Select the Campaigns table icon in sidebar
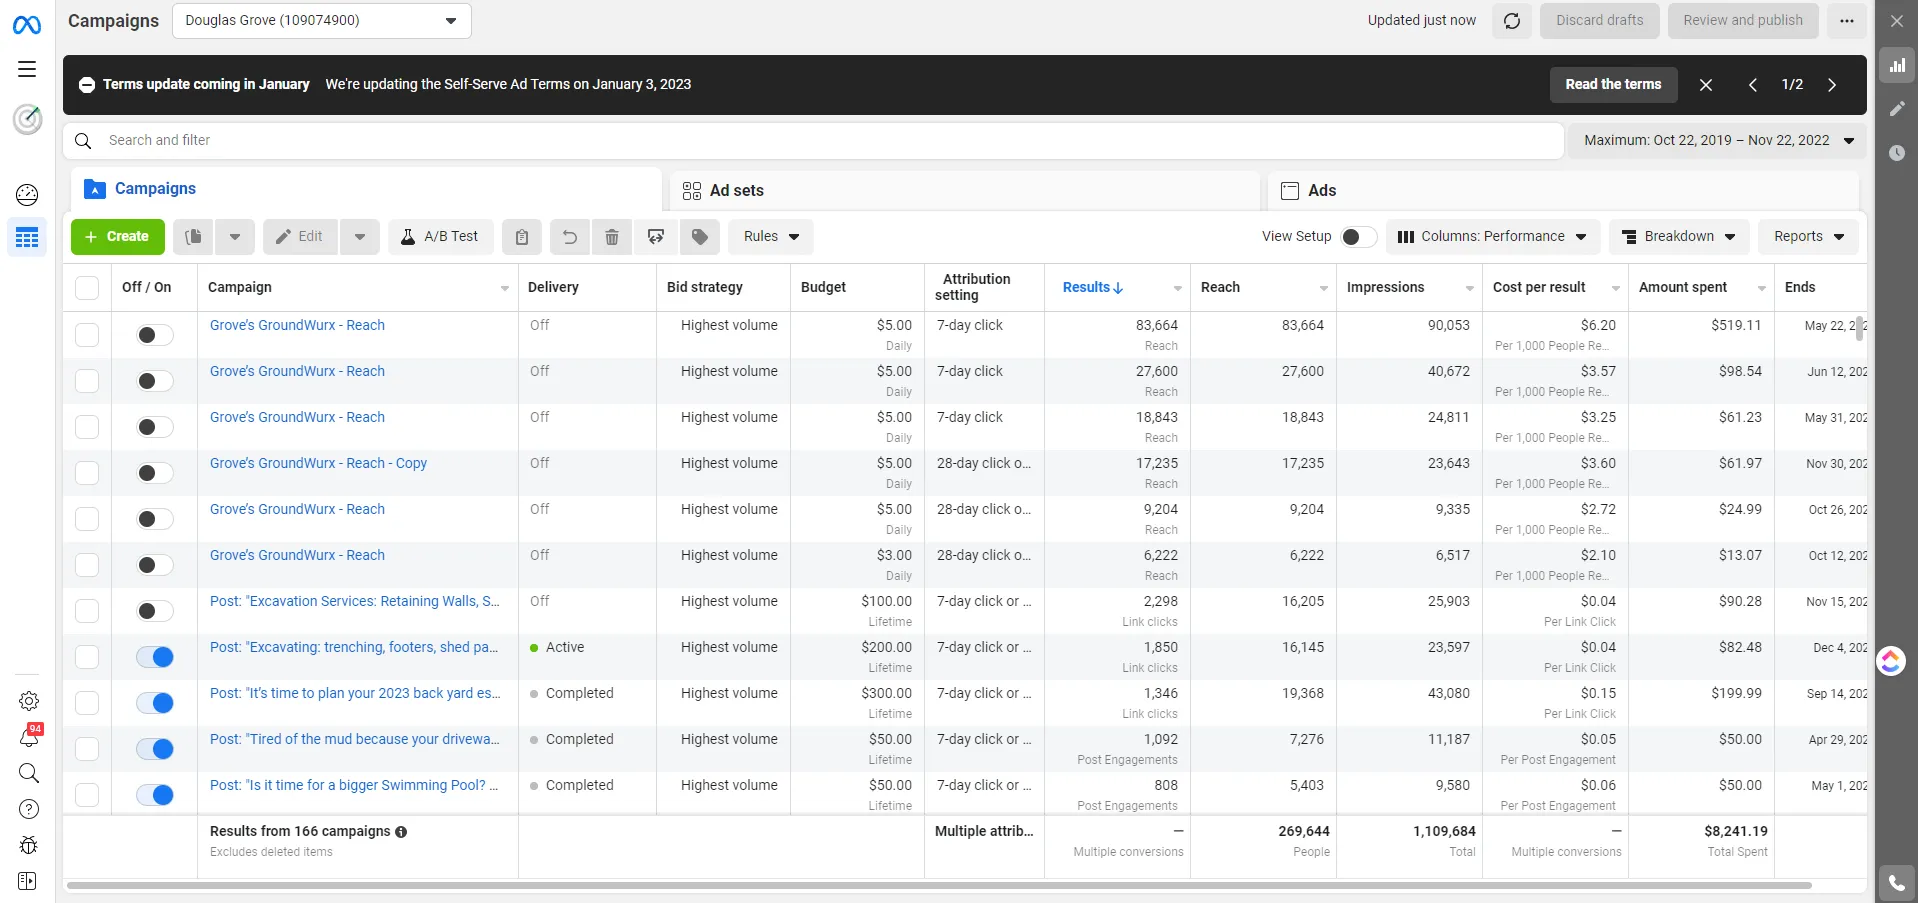Screen dimensions: 1918x903 pyautogui.click(x=27, y=237)
